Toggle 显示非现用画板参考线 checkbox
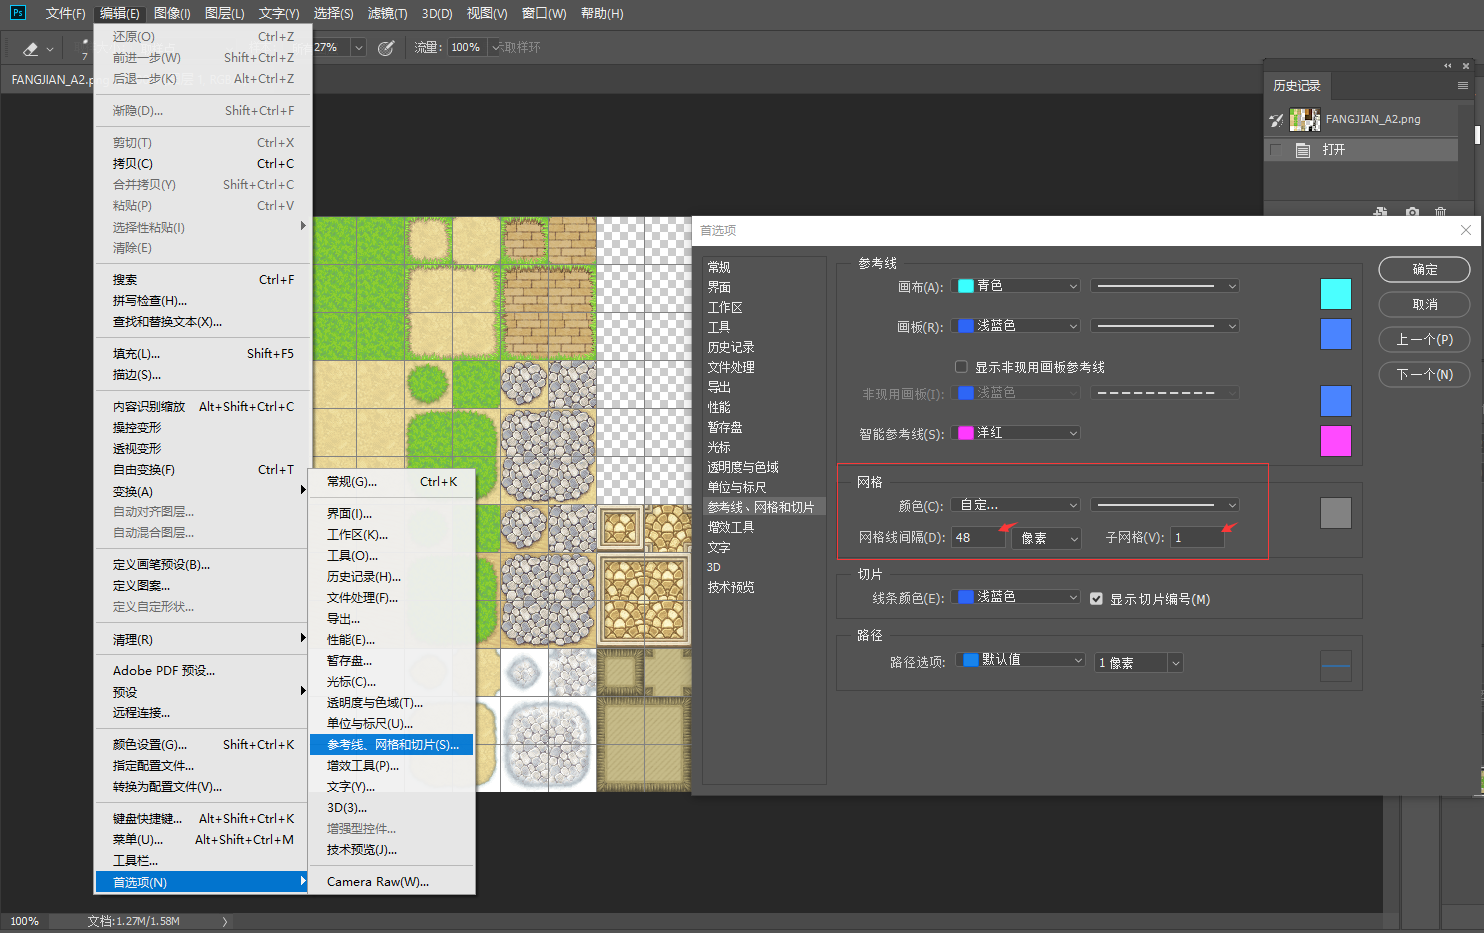Image resolution: width=1484 pixels, height=933 pixels. [x=961, y=367]
